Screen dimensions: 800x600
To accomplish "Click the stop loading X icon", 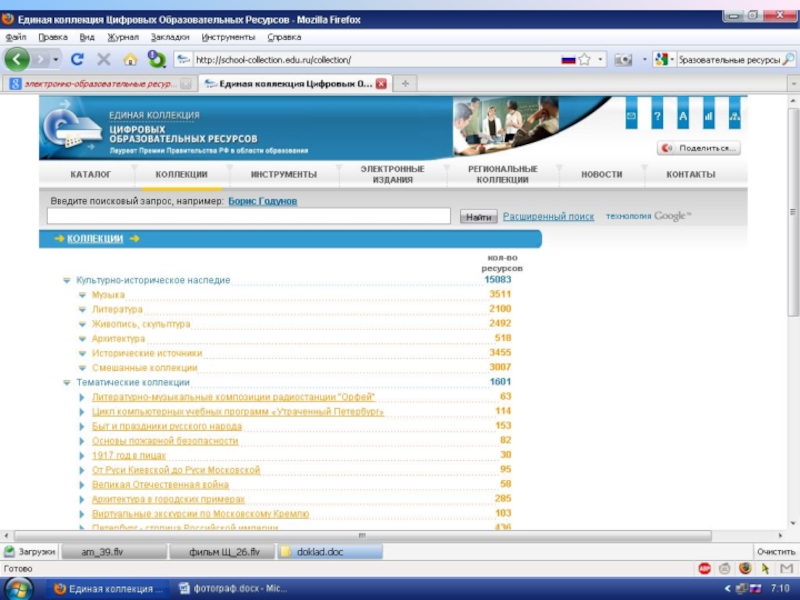I will tap(103, 60).
